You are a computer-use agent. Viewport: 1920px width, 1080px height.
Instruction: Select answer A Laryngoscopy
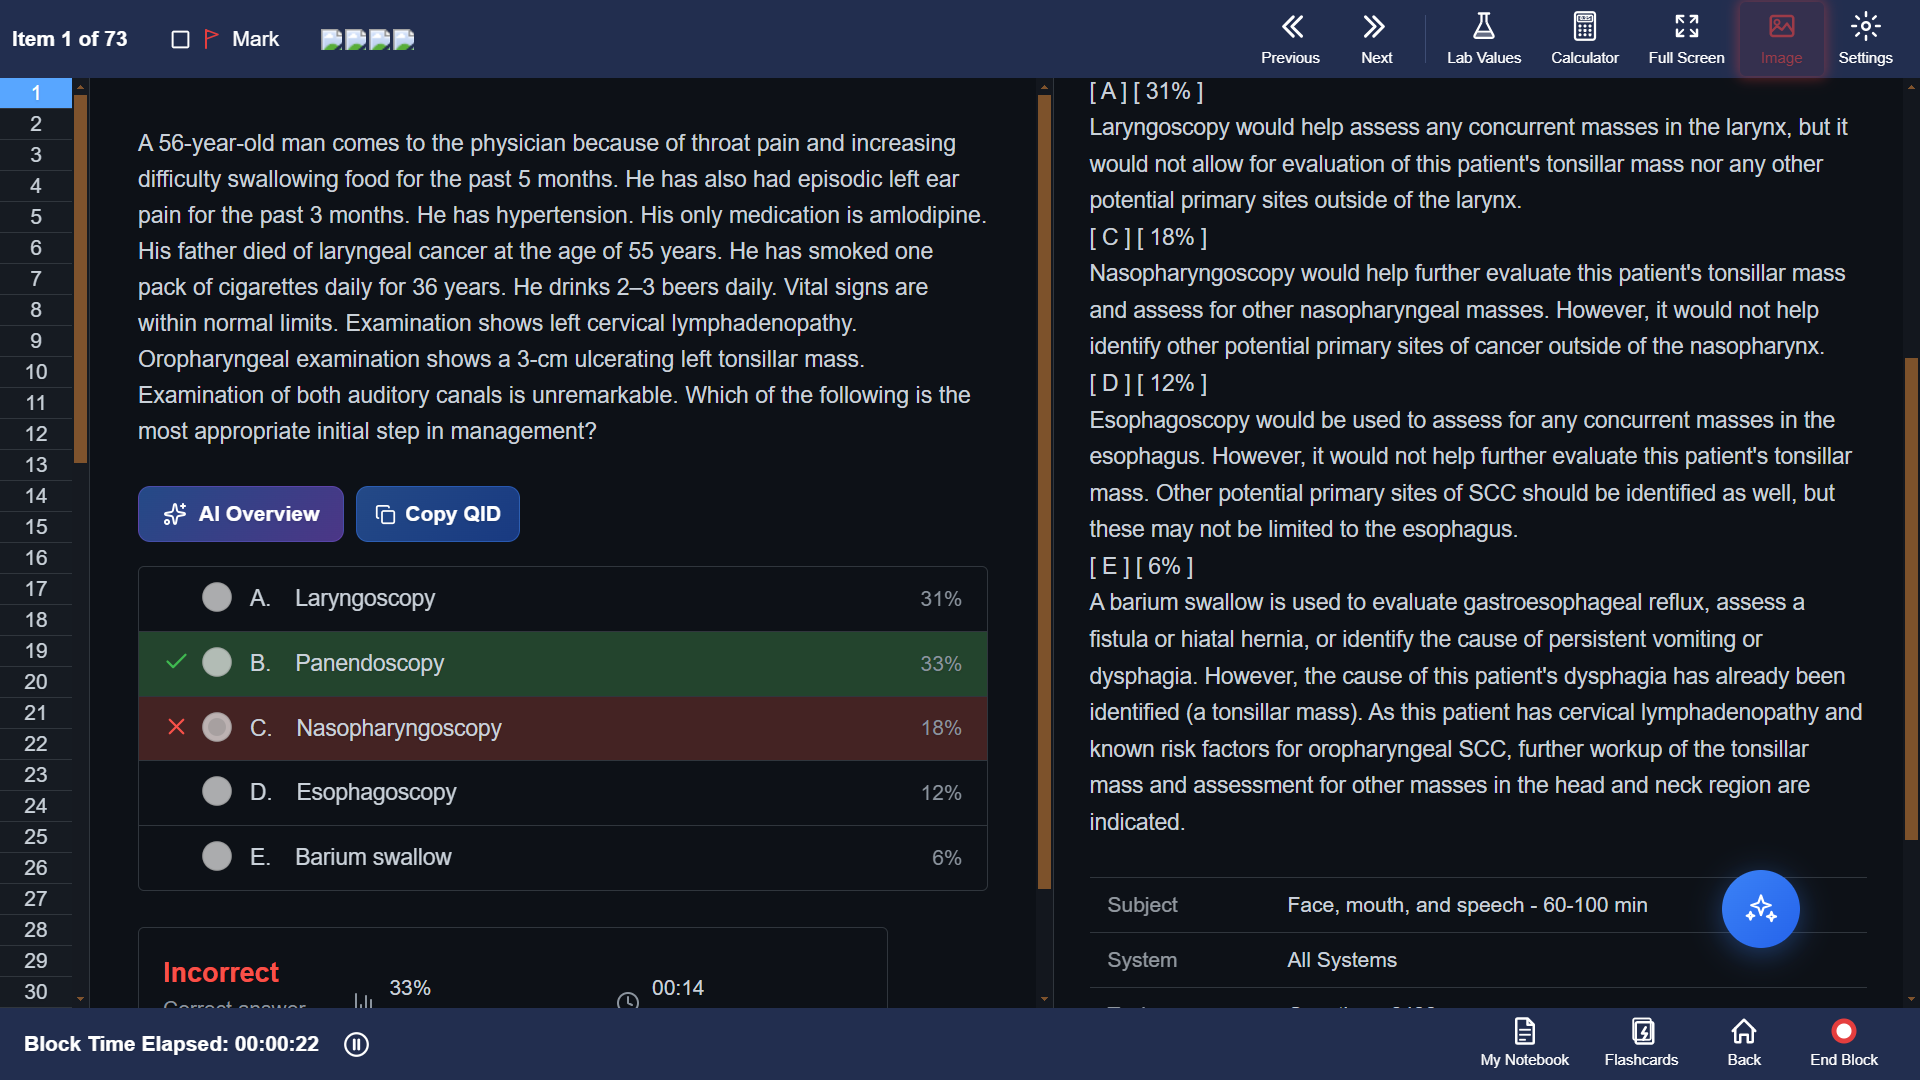click(563, 598)
